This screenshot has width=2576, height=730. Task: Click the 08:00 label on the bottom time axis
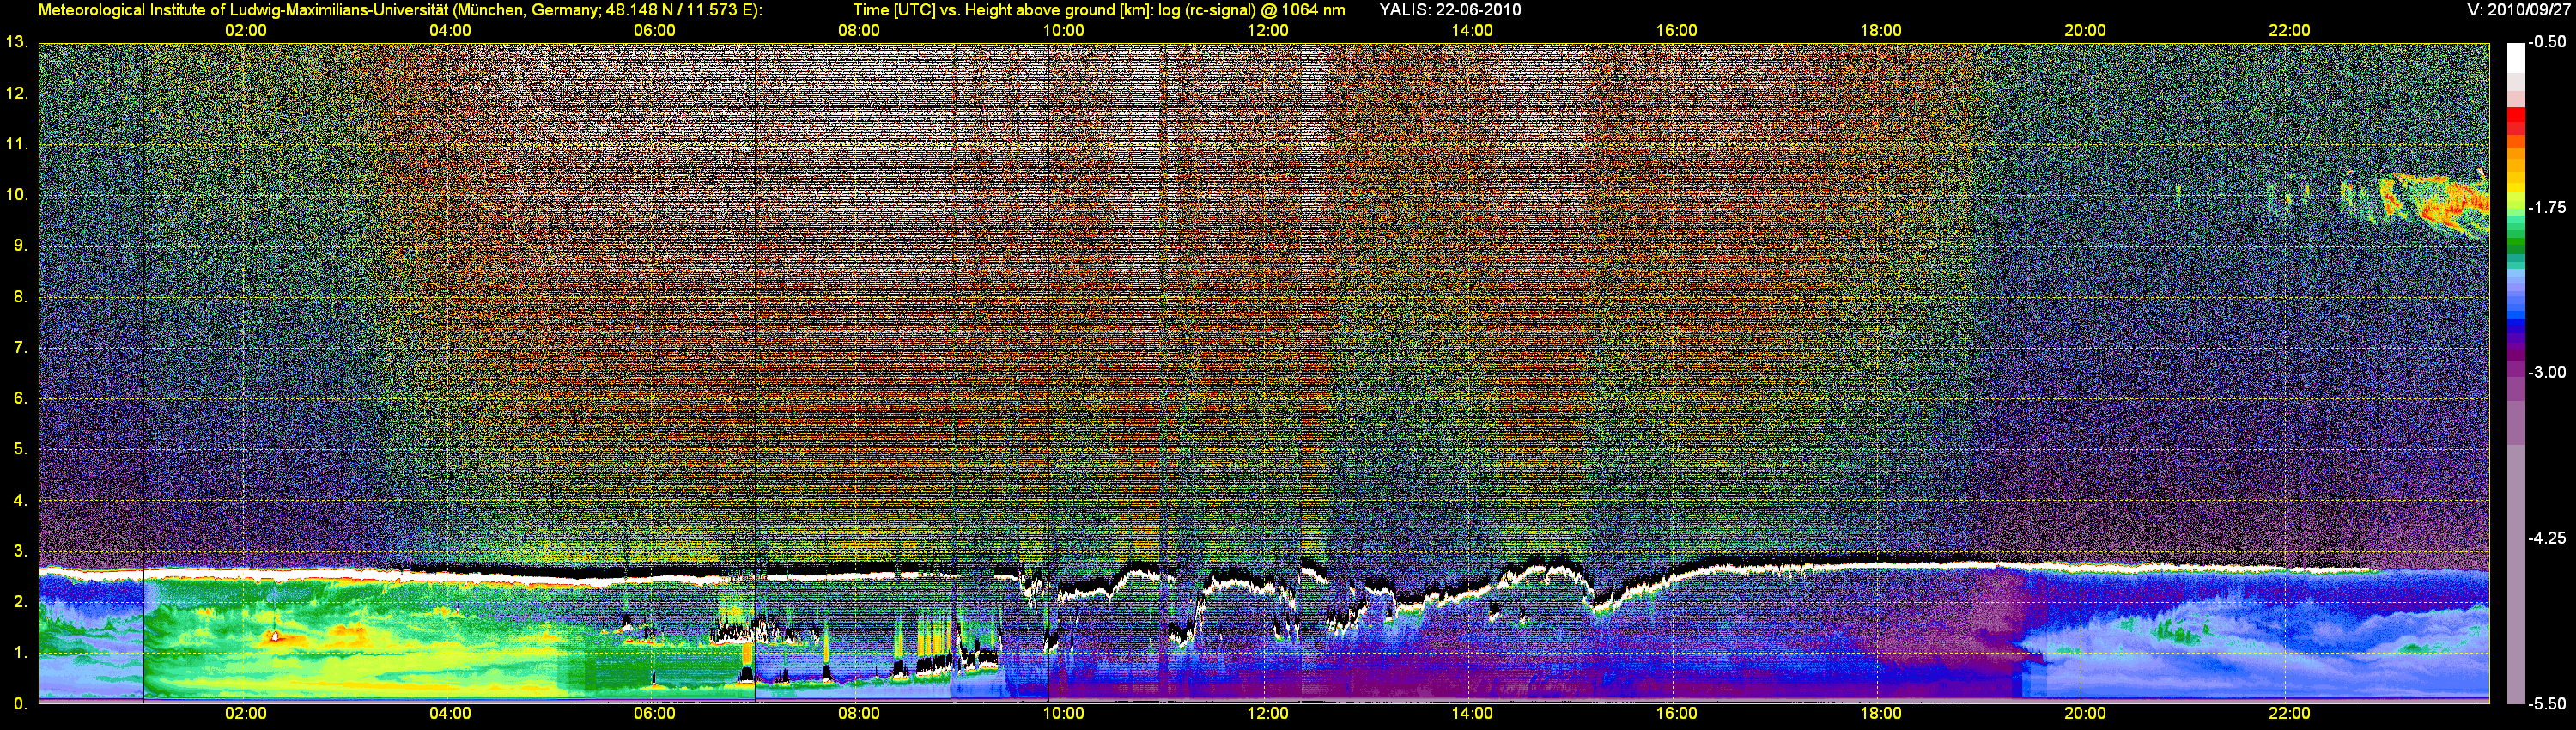(x=859, y=713)
